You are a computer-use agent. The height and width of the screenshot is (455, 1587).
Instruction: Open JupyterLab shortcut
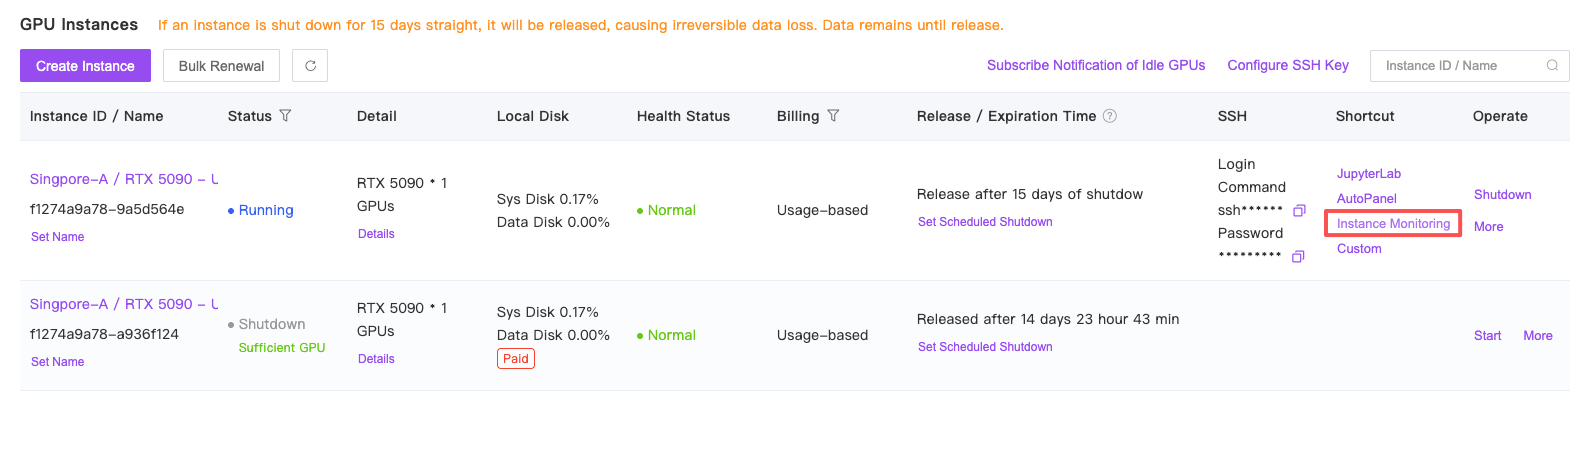pos(1369,174)
